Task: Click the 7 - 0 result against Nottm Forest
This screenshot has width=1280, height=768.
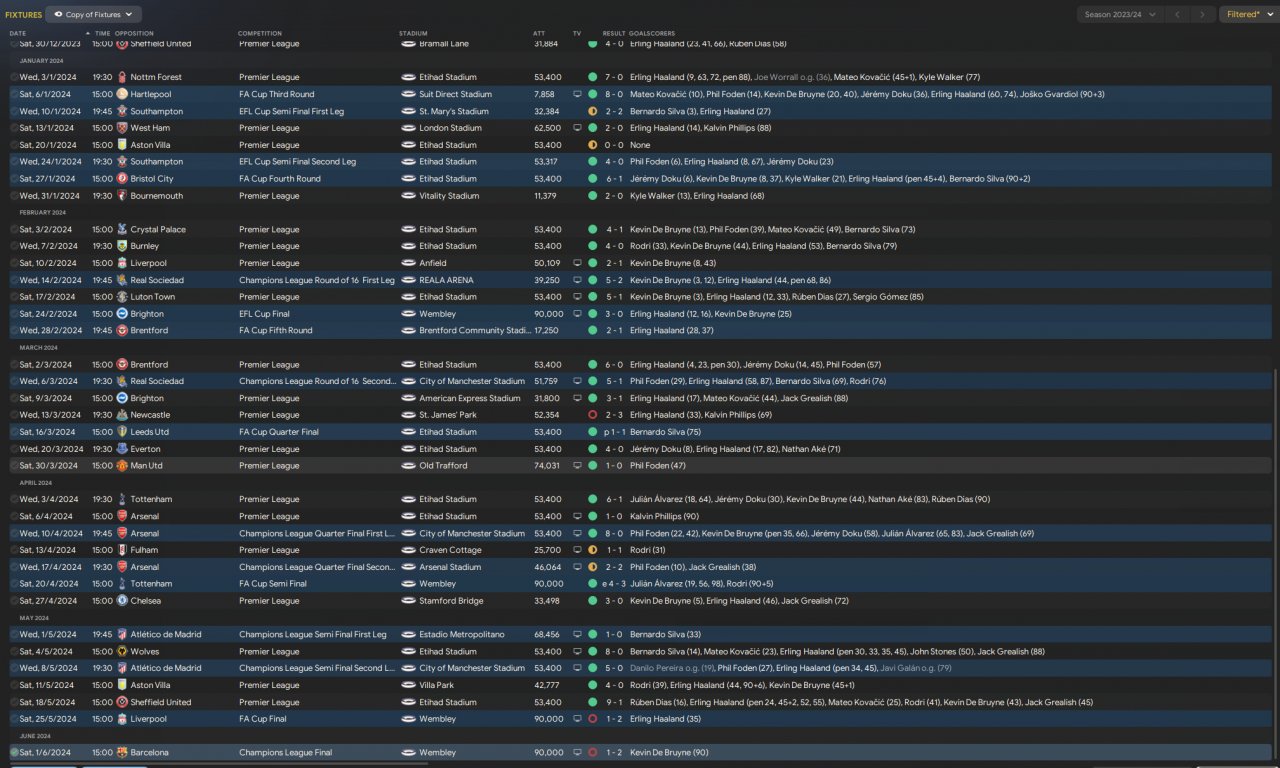Action: point(614,77)
